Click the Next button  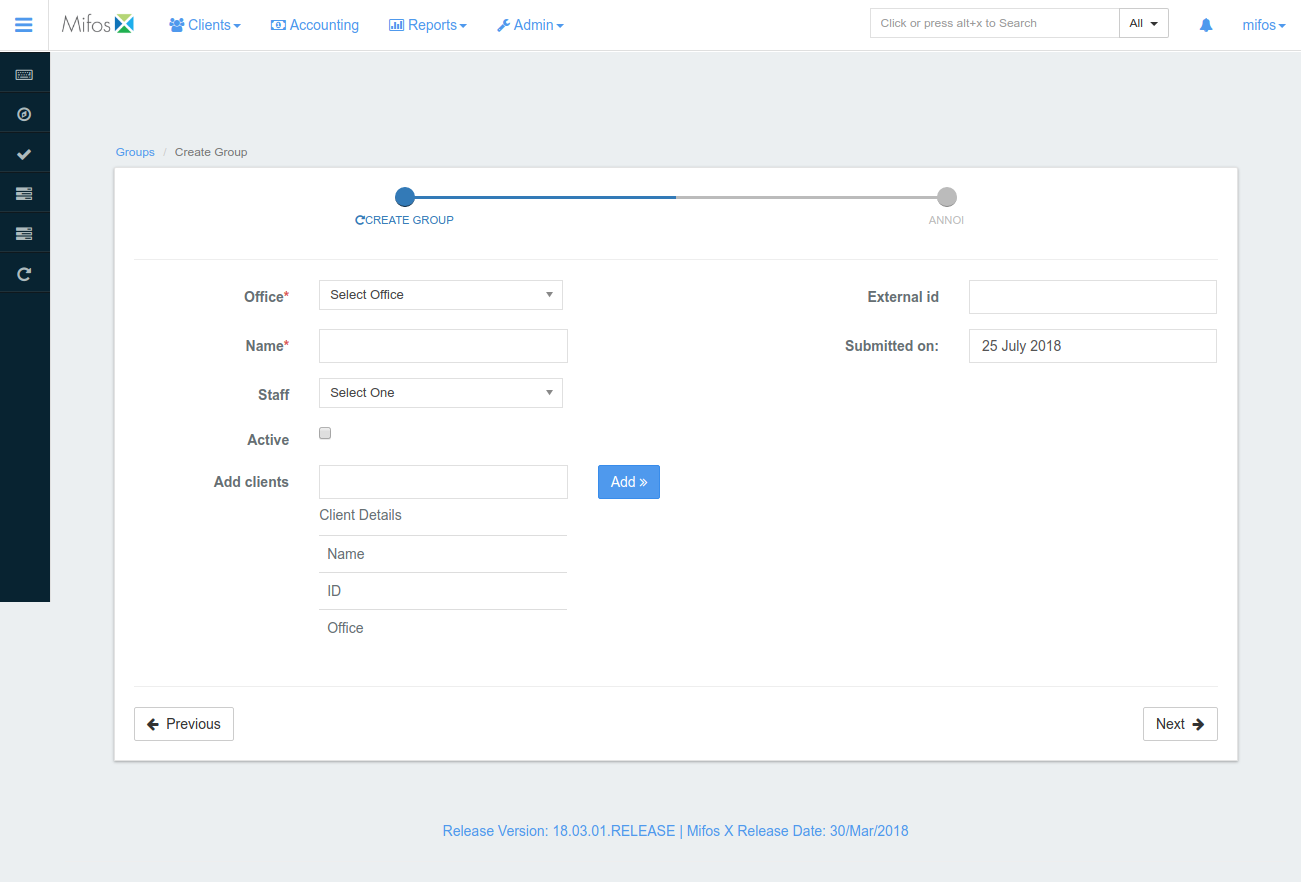tap(1179, 723)
